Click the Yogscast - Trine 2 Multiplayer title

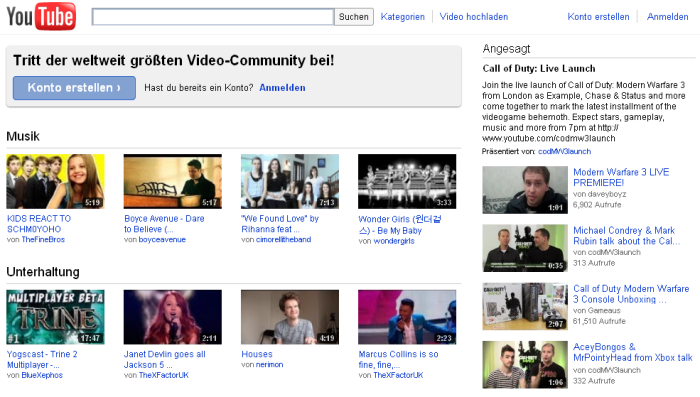42,359
